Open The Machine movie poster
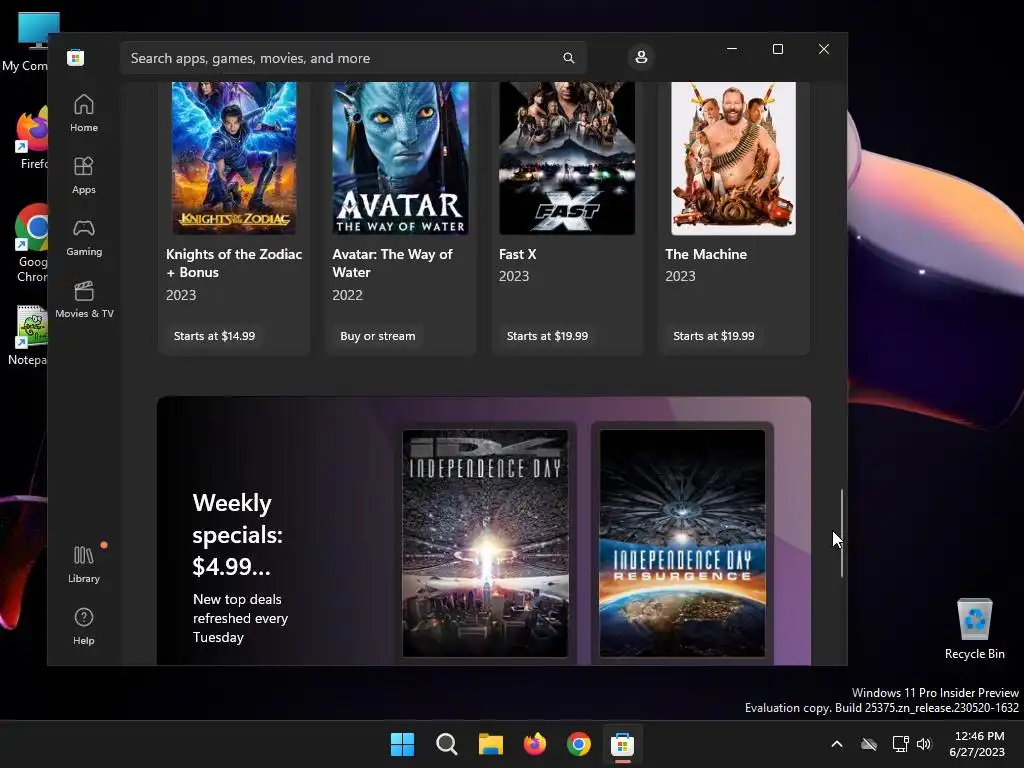Viewport: 1024px width, 768px height. tap(733, 158)
